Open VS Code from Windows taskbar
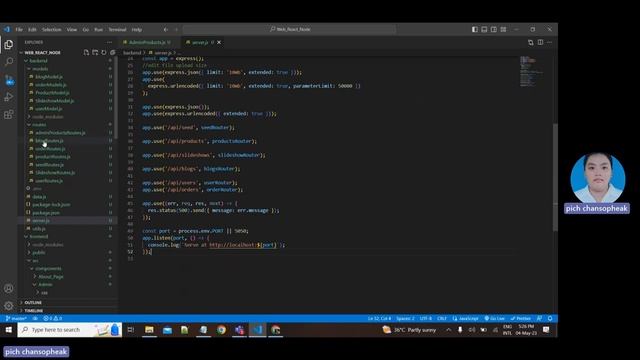Screen dimensions: 640x360 click(x=258, y=330)
